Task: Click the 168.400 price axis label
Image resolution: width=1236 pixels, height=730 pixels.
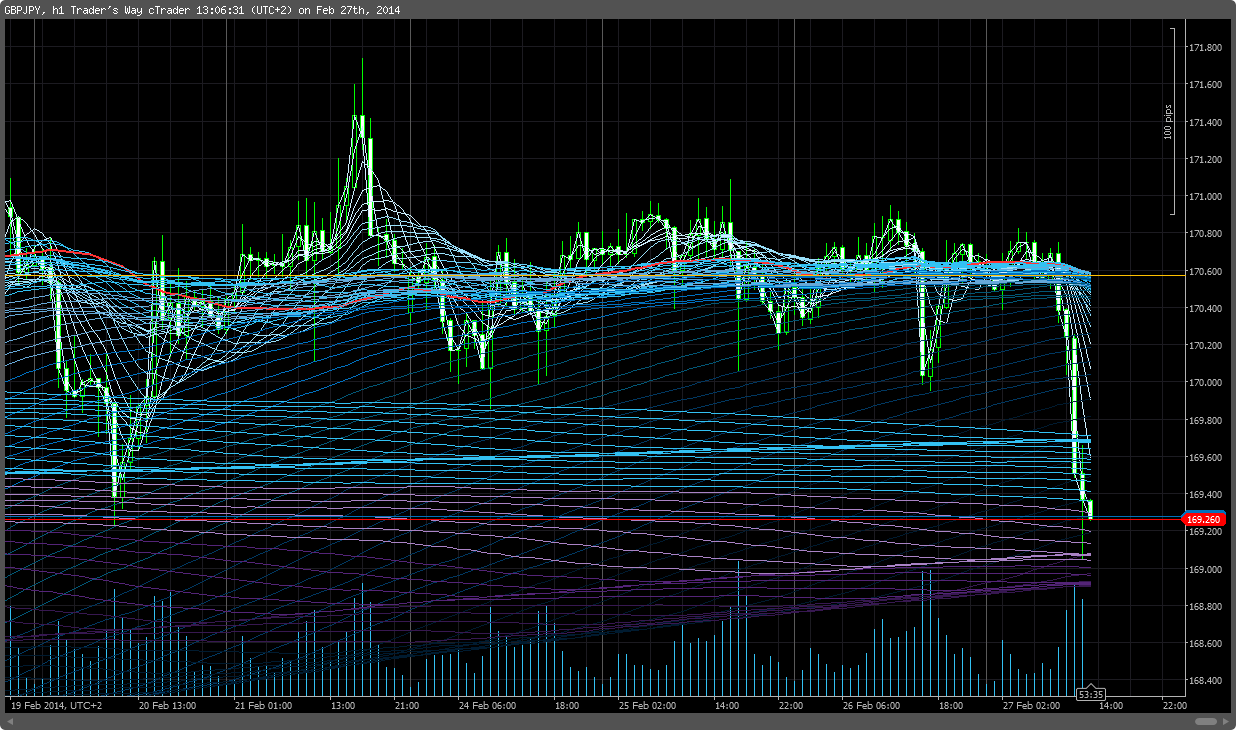Action: click(1203, 681)
